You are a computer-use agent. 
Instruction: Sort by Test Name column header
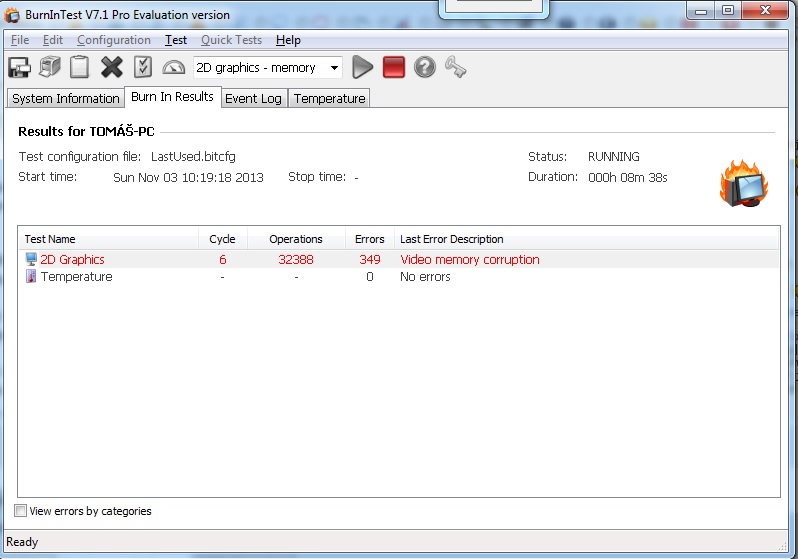108,239
